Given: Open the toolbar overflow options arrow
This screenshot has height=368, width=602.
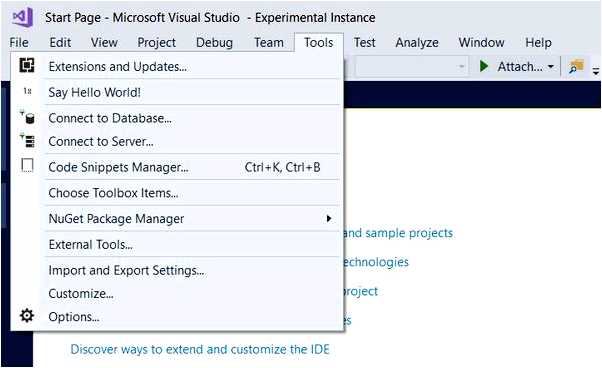Looking at the screenshot, I should pyautogui.click(x=595, y=71).
